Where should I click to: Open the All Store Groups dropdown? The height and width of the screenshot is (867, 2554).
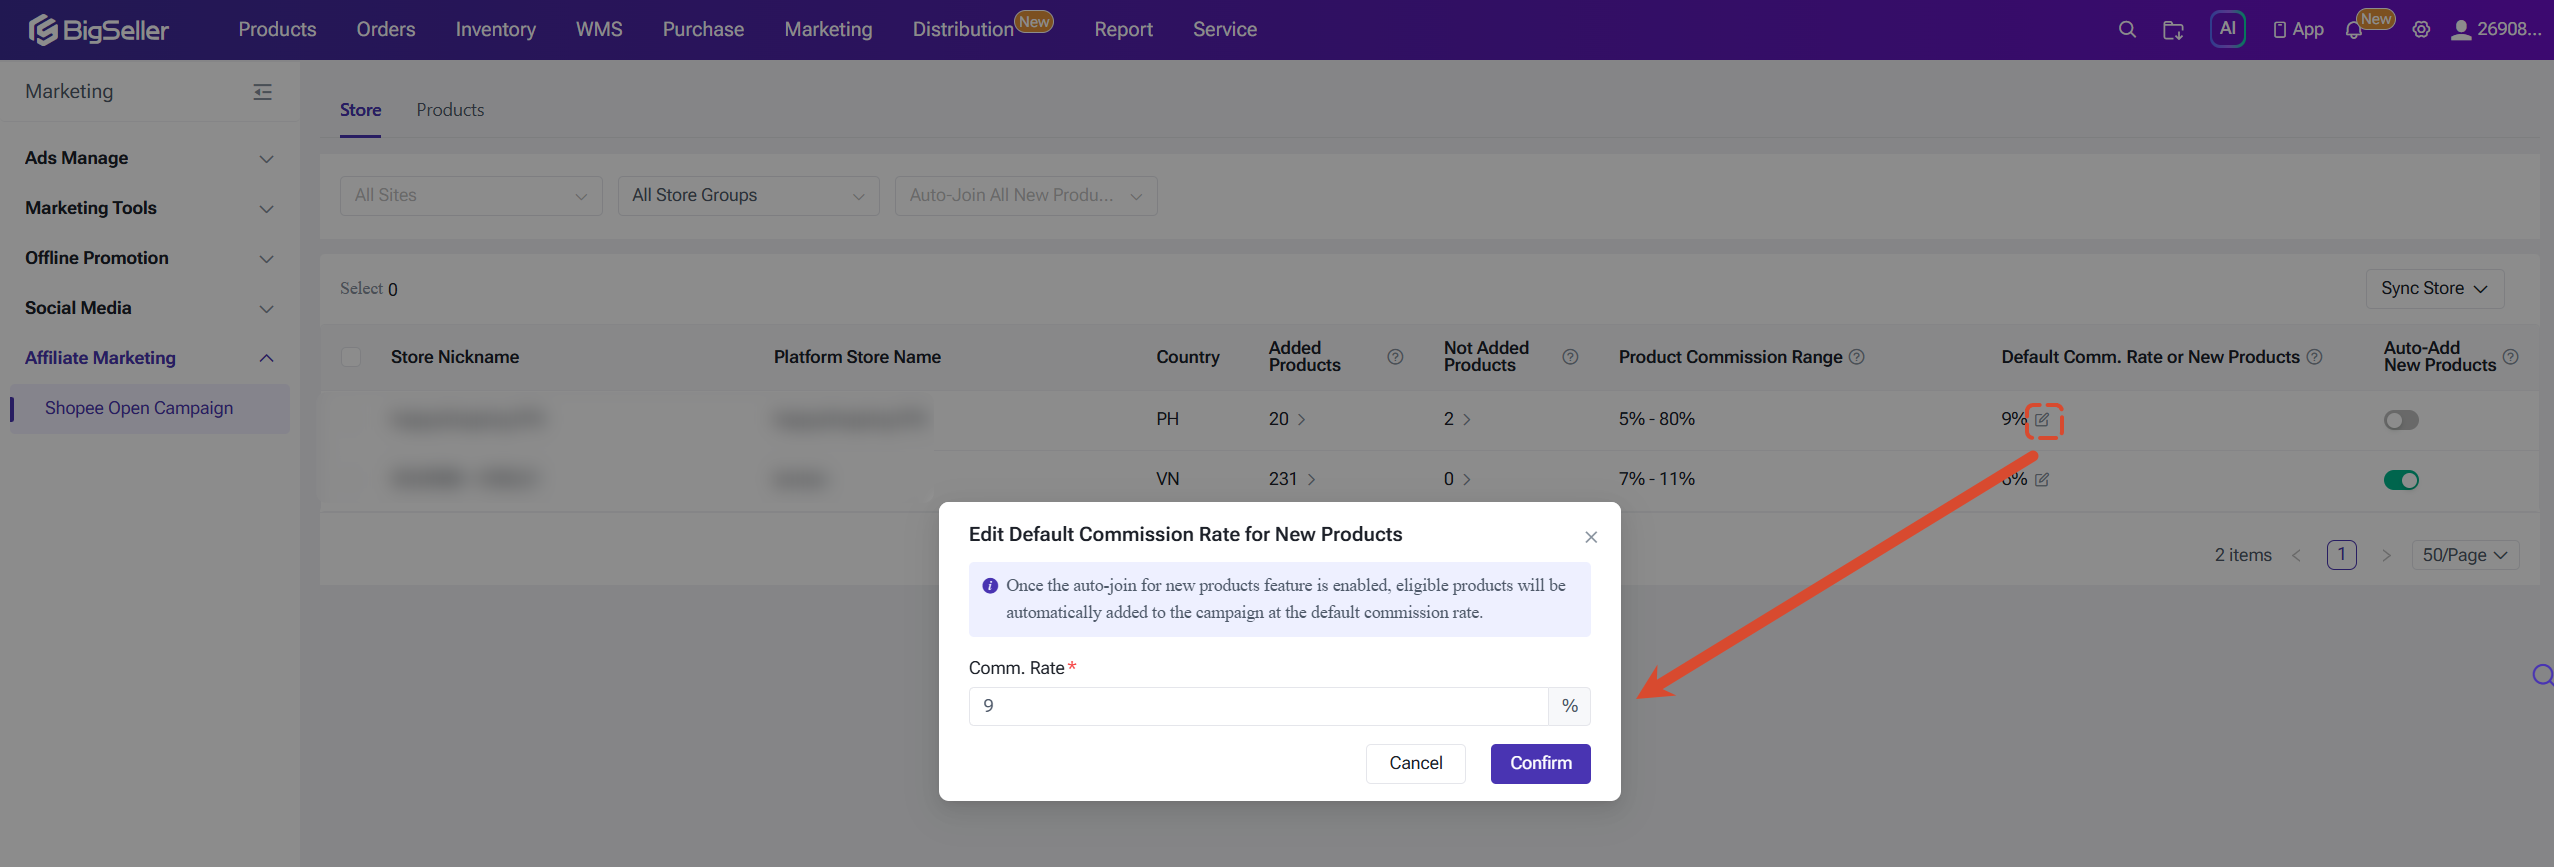point(749,196)
